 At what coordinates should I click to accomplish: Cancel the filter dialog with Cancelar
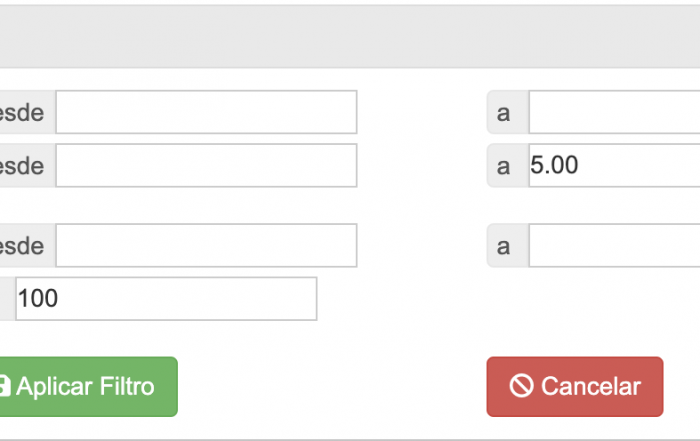pos(575,387)
